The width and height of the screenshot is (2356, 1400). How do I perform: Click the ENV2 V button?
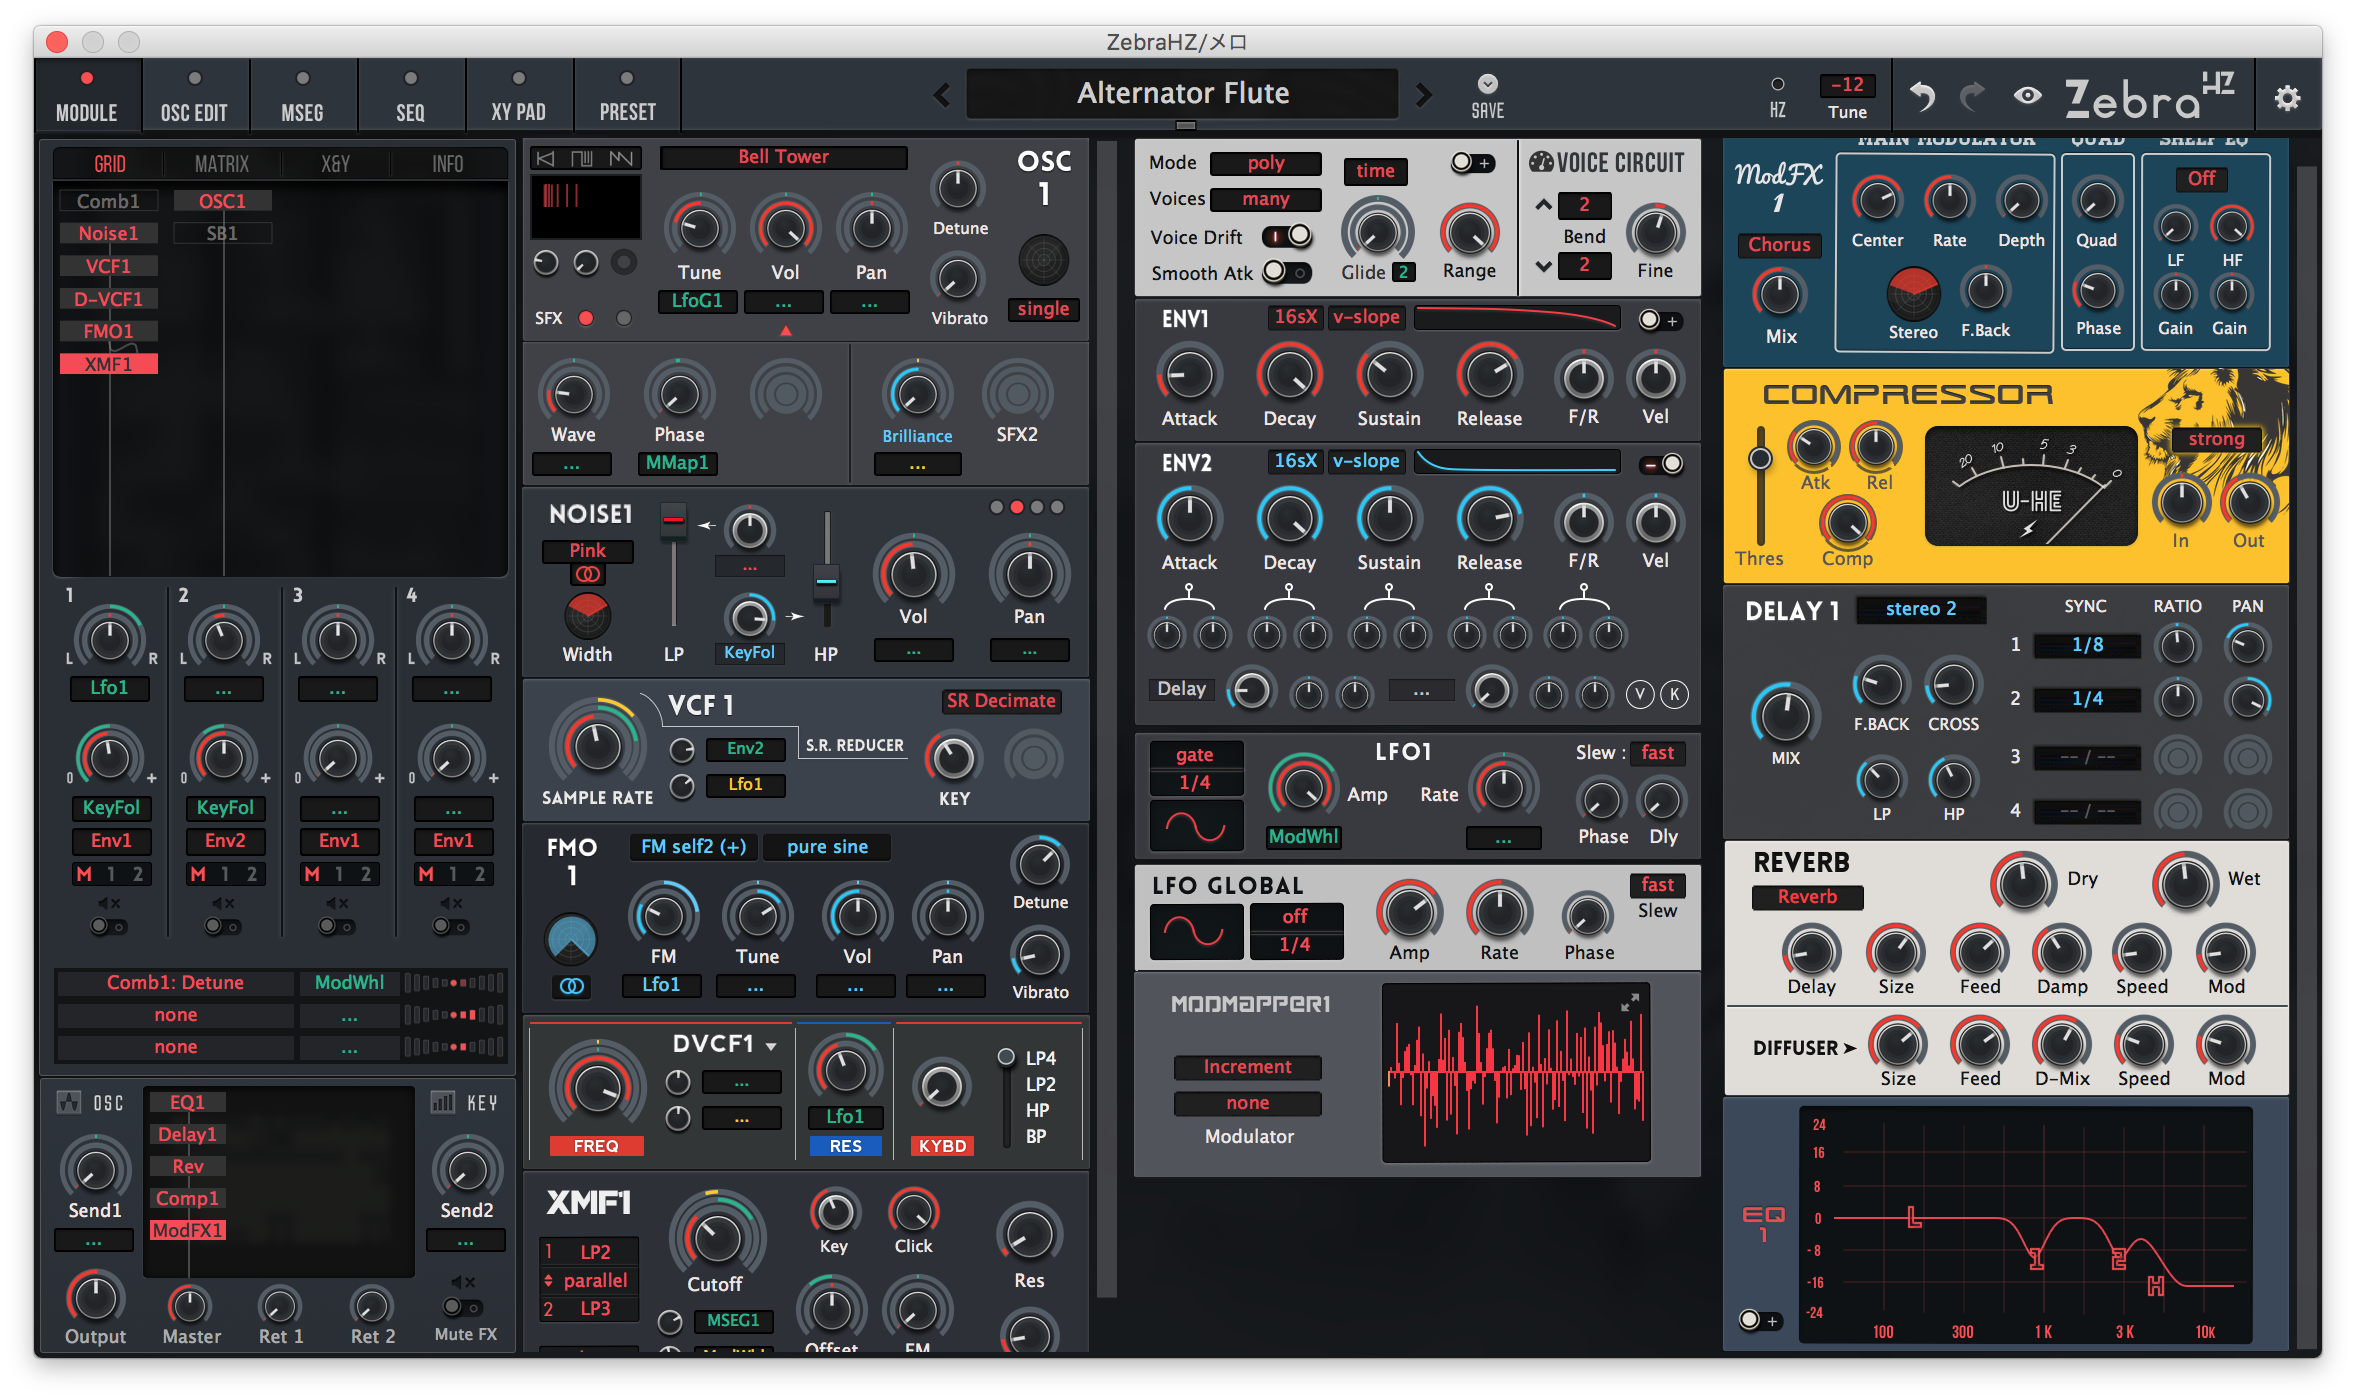pos(1639,694)
